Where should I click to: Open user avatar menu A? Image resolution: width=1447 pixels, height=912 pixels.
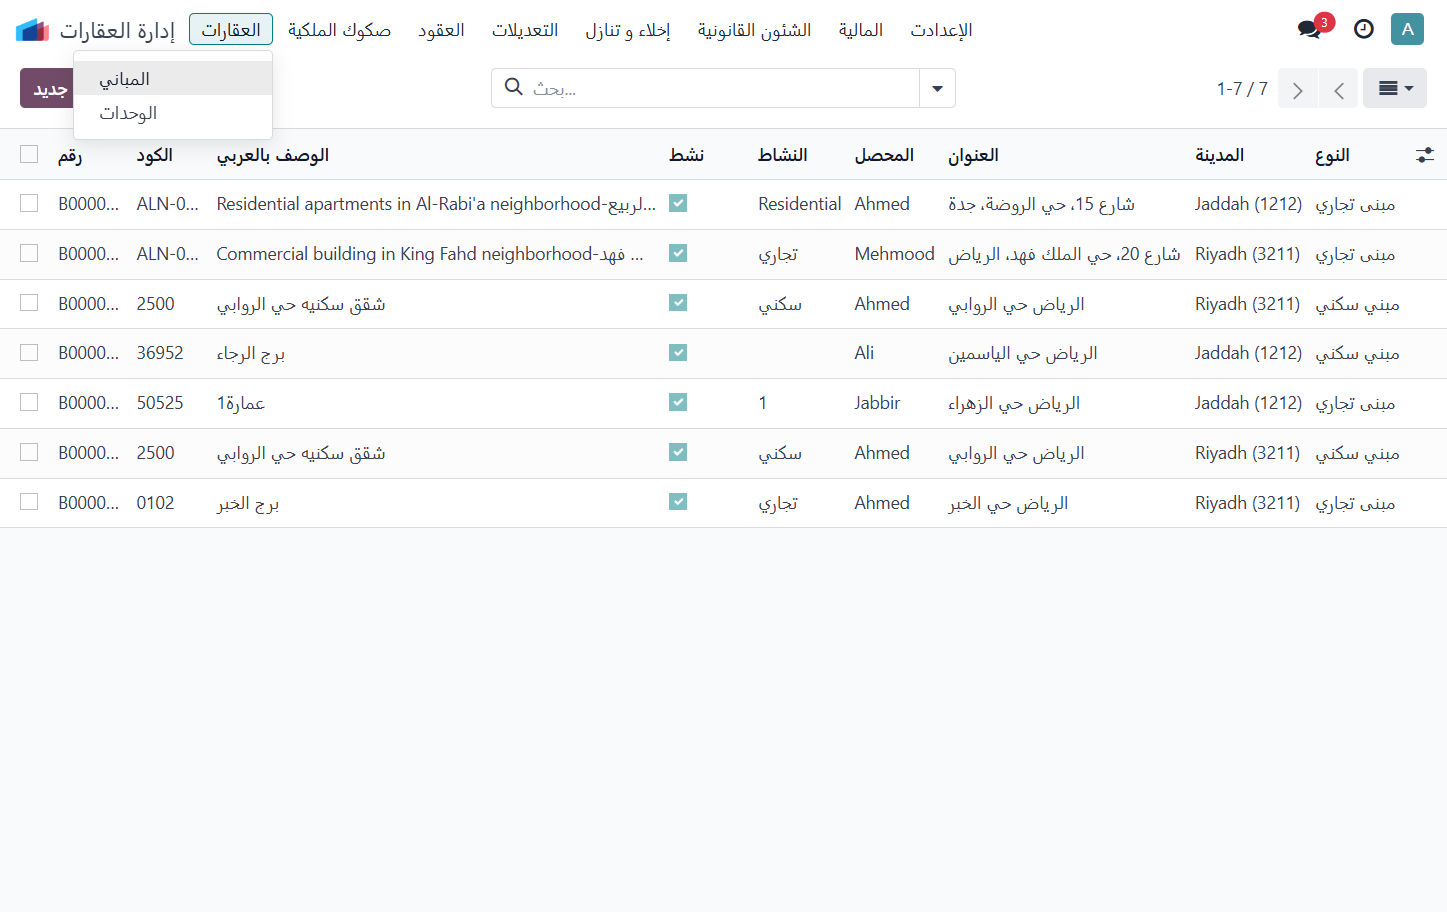coord(1407,29)
